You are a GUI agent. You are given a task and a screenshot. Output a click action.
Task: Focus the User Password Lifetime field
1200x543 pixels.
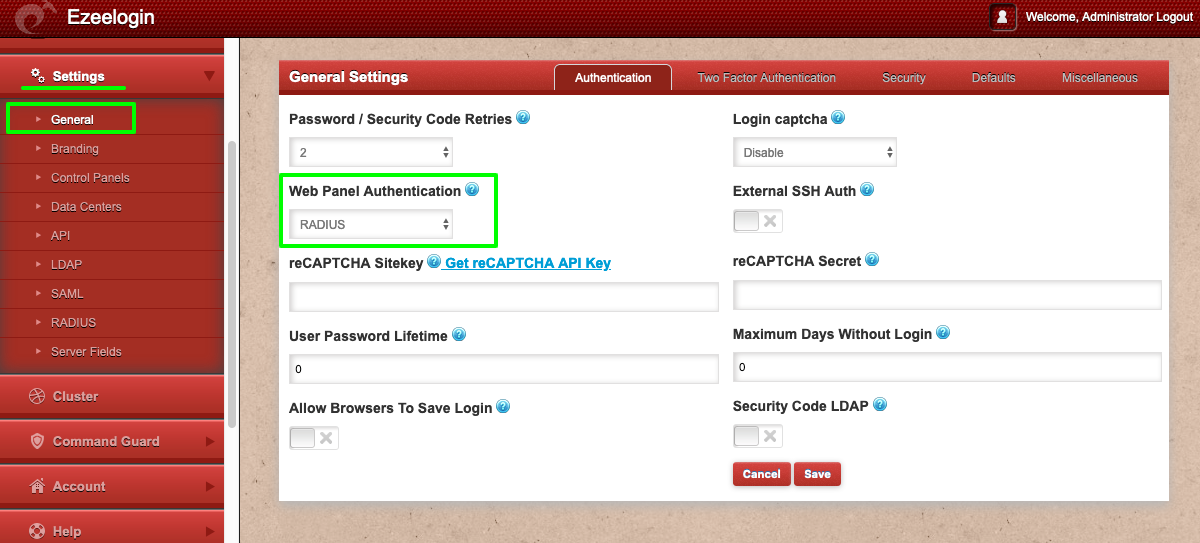coord(504,369)
